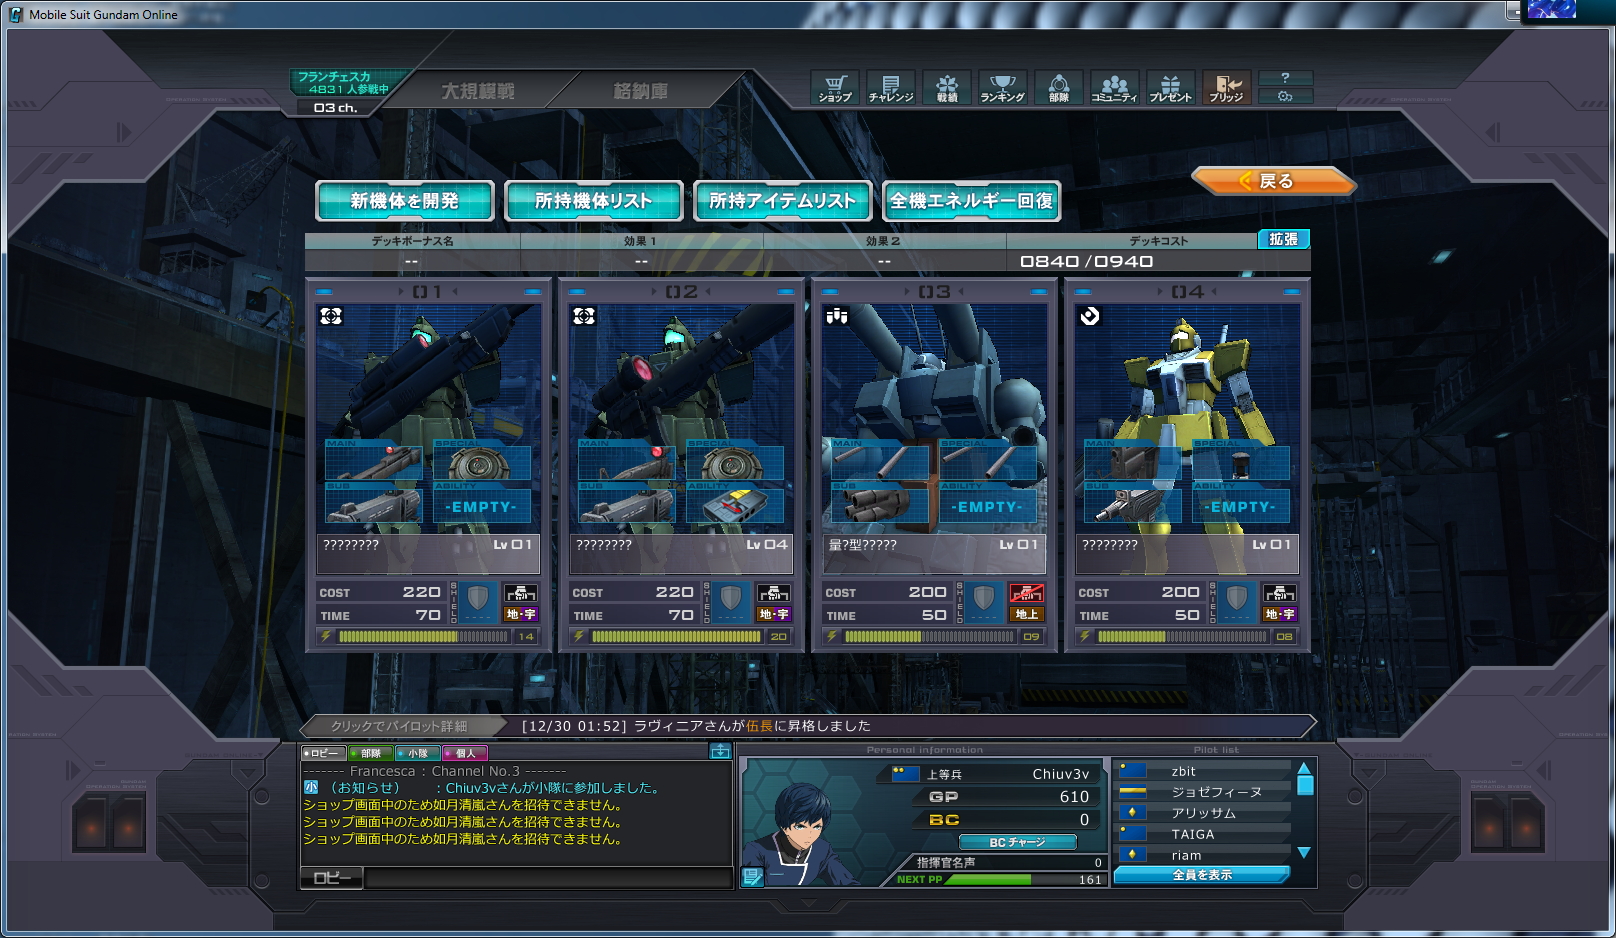The width and height of the screenshot is (1616, 938).
Task: Toggle the 個人 chat channel filter
Action: point(465,753)
